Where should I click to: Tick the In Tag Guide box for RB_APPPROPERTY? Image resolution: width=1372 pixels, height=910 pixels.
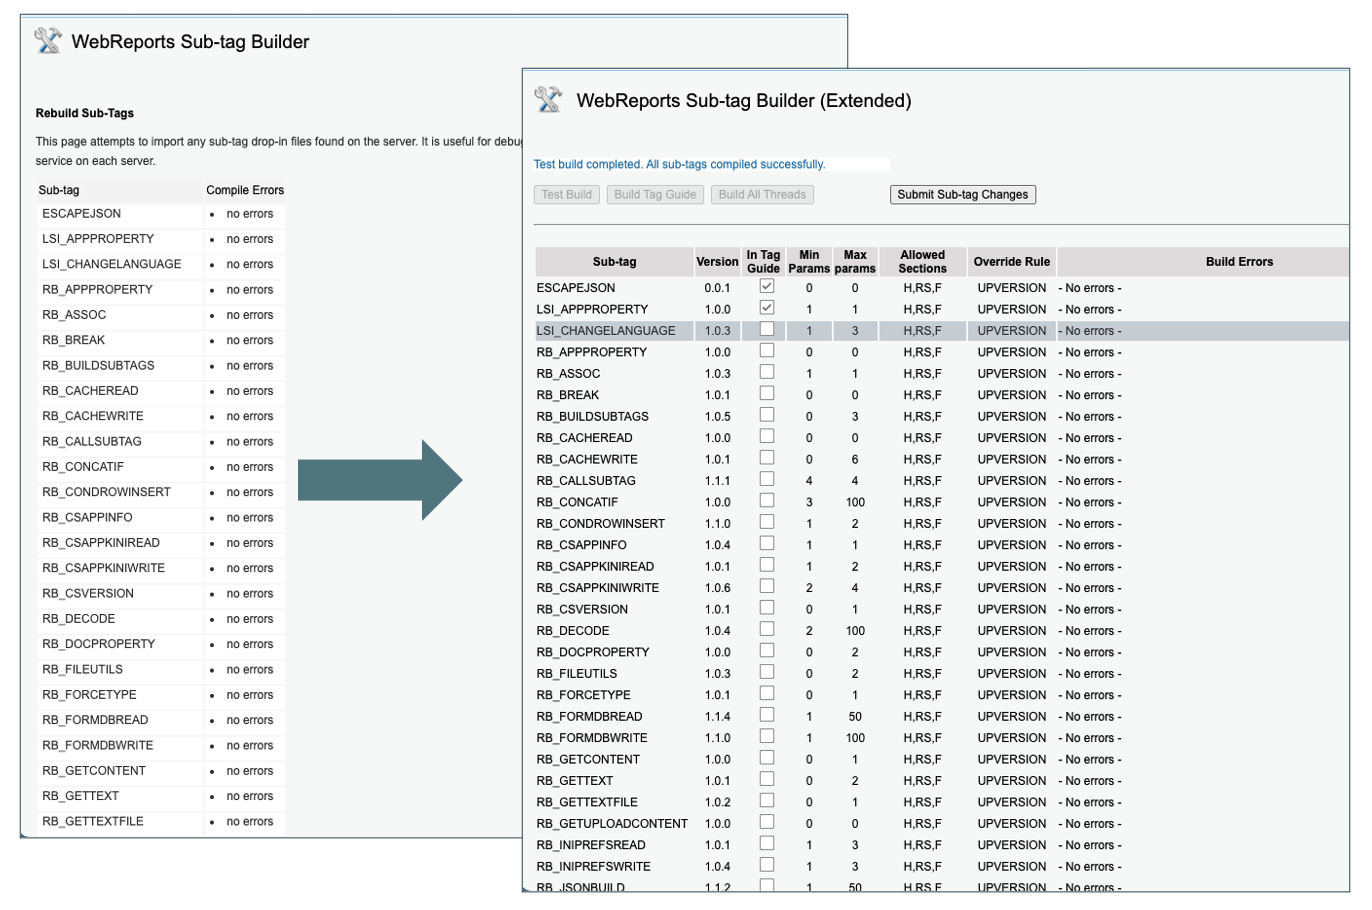(767, 350)
